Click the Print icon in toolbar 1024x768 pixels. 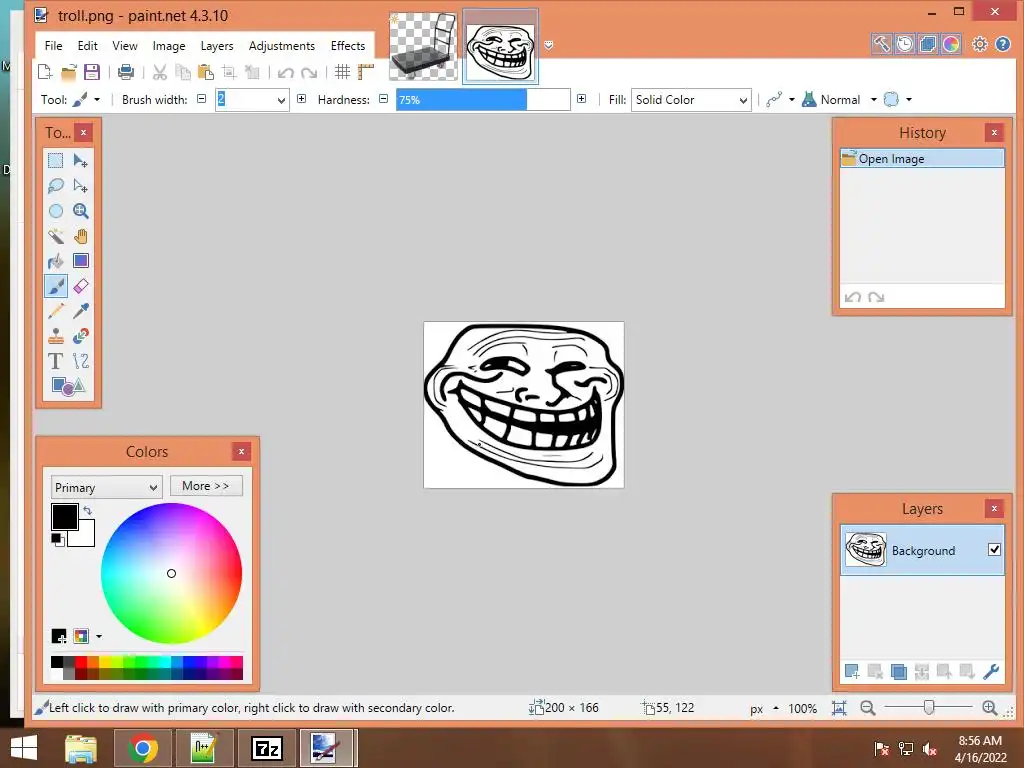[125, 72]
